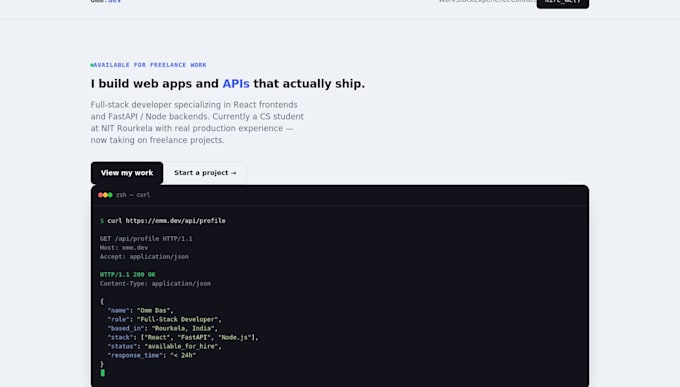Go to omm.dev logo home link
This screenshot has height=387, width=680.
tap(106, 1)
